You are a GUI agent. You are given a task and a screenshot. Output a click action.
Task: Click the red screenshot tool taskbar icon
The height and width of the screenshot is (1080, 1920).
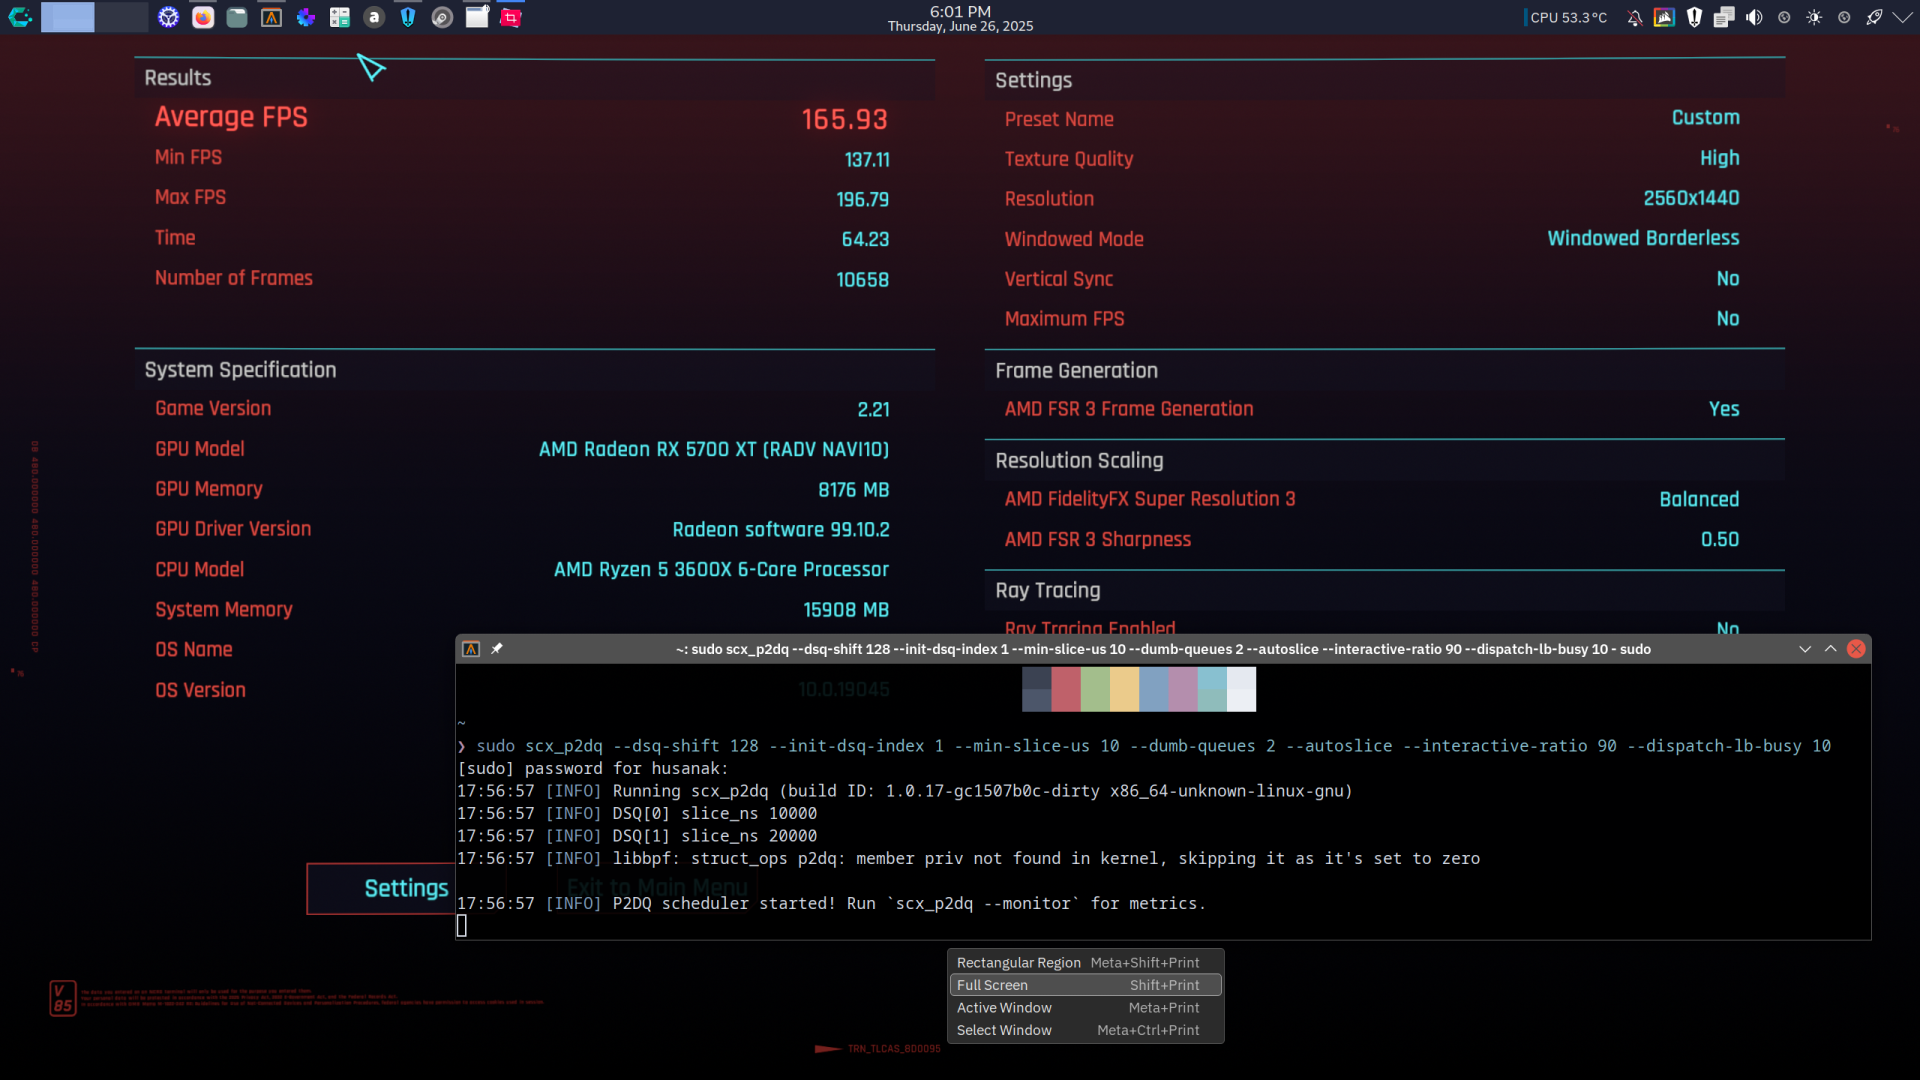[511, 17]
